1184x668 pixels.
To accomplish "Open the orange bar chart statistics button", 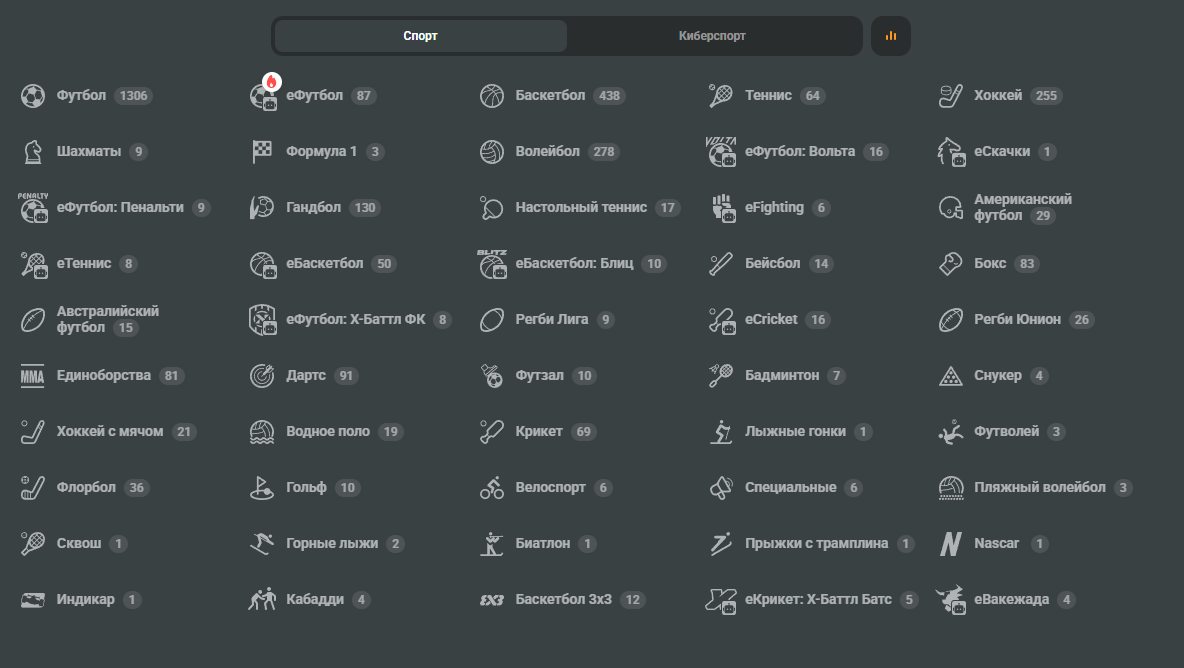I will click(x=891, y=35).
